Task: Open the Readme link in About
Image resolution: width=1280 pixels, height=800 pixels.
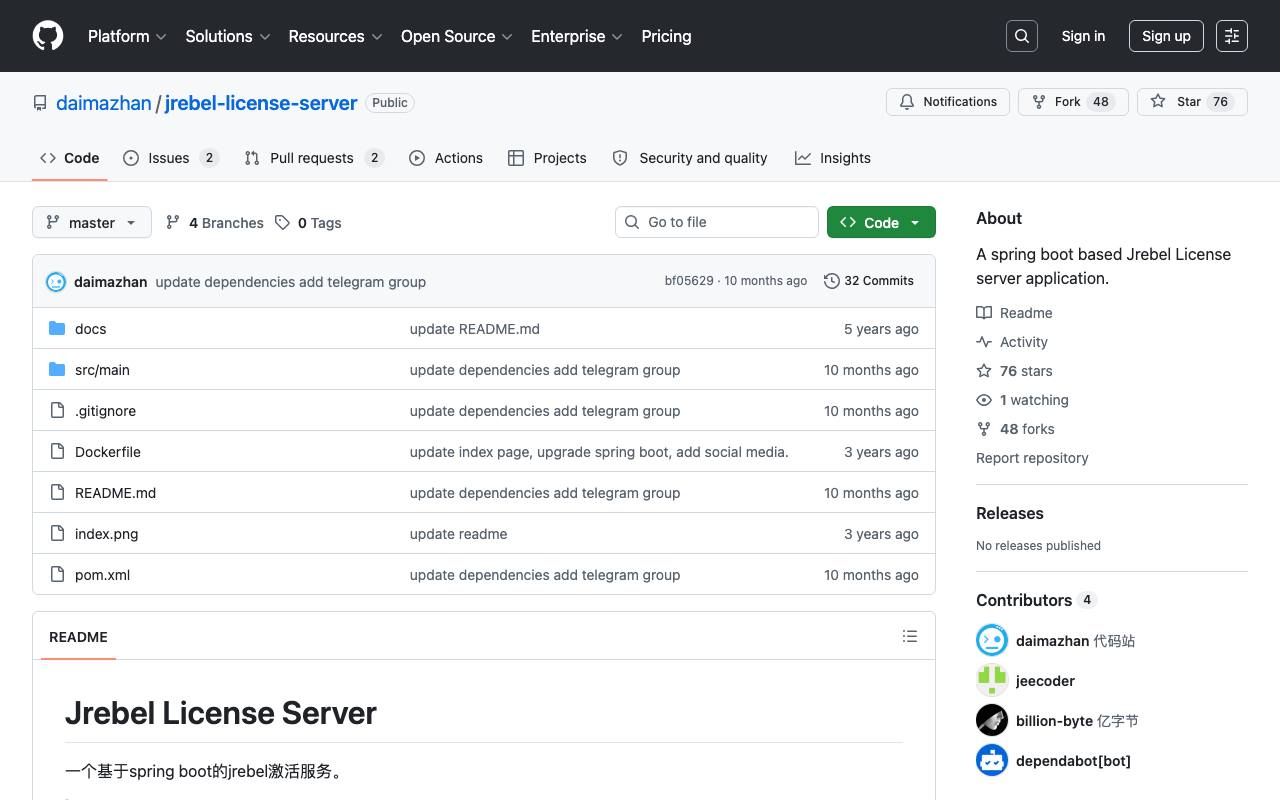Action: click(1014, 313)
